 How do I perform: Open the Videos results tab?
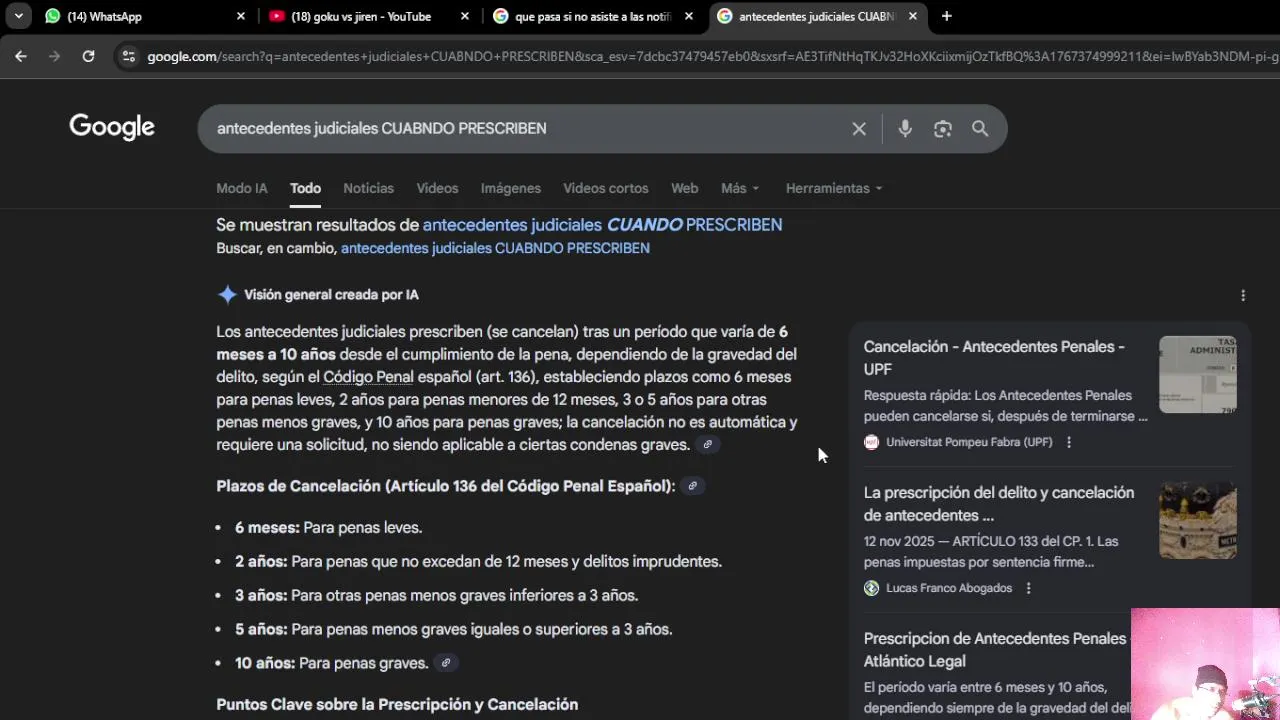pyautogui.click(x=437, y=188)
